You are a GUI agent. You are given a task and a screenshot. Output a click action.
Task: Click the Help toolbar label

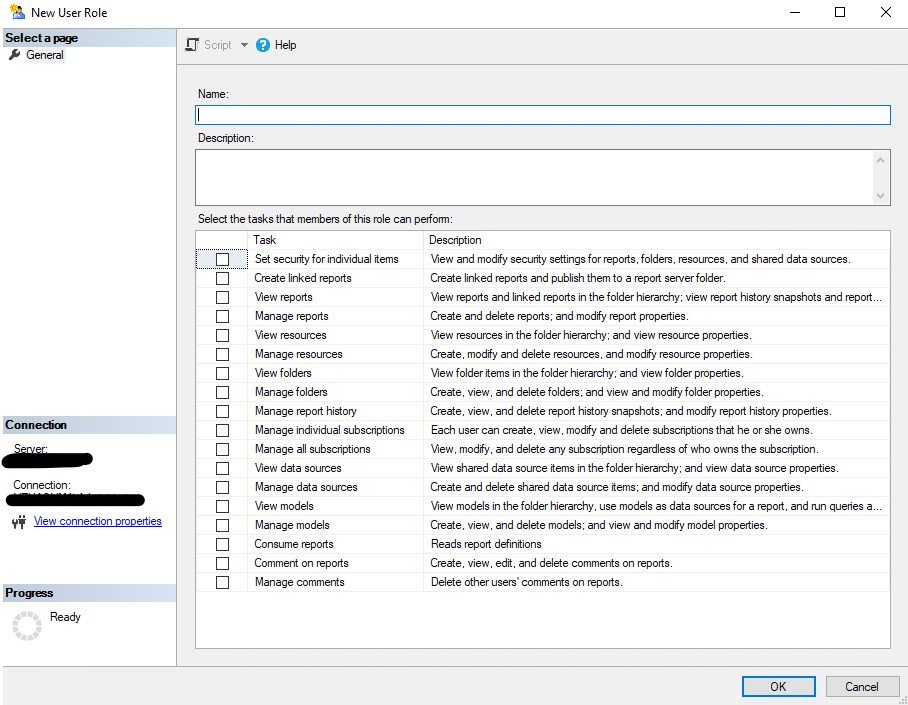[285, 45]
